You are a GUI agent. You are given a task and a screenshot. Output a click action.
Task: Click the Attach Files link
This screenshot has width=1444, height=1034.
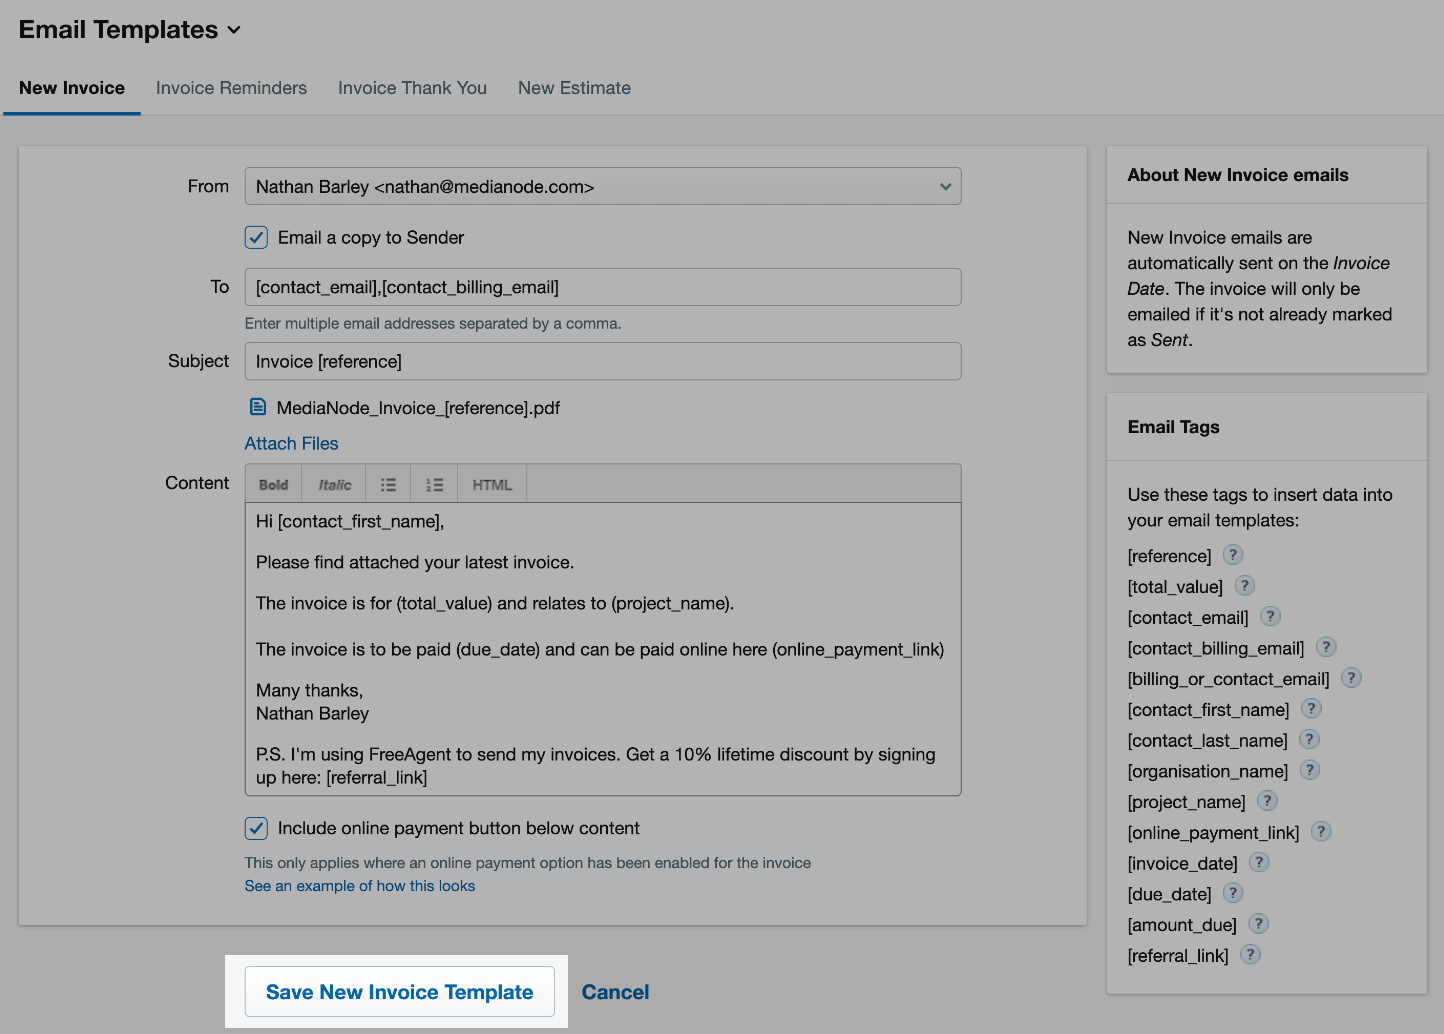[x=291, y=443]
